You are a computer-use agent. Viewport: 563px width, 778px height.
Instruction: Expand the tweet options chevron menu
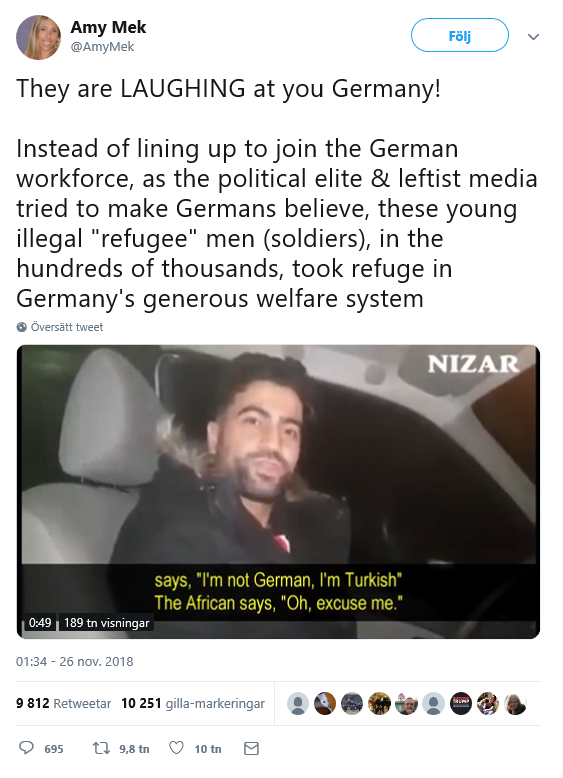(x=533, y=37)
